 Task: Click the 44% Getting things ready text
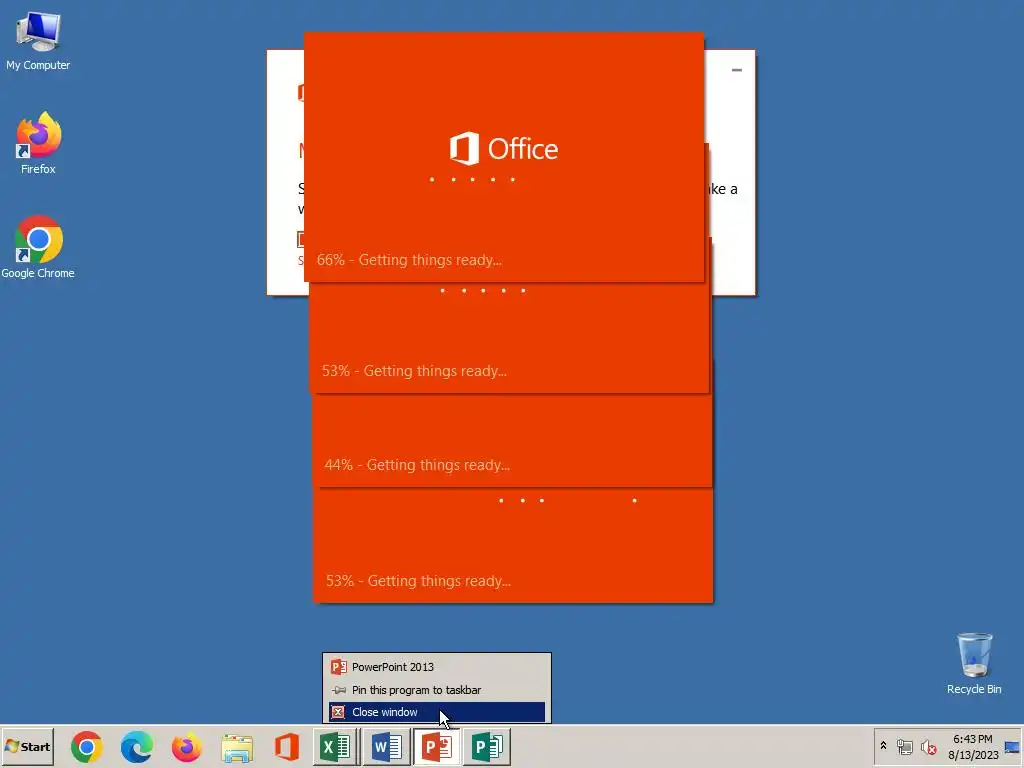pos(417,465)
